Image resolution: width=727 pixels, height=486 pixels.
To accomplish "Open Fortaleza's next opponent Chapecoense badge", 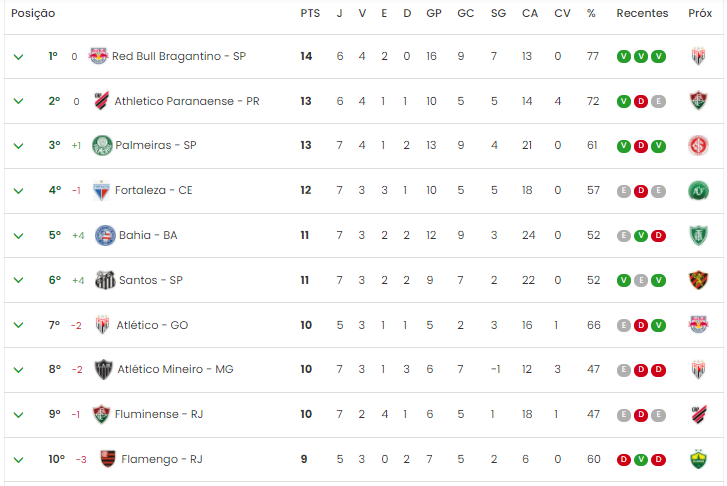I will pos(698,191).
